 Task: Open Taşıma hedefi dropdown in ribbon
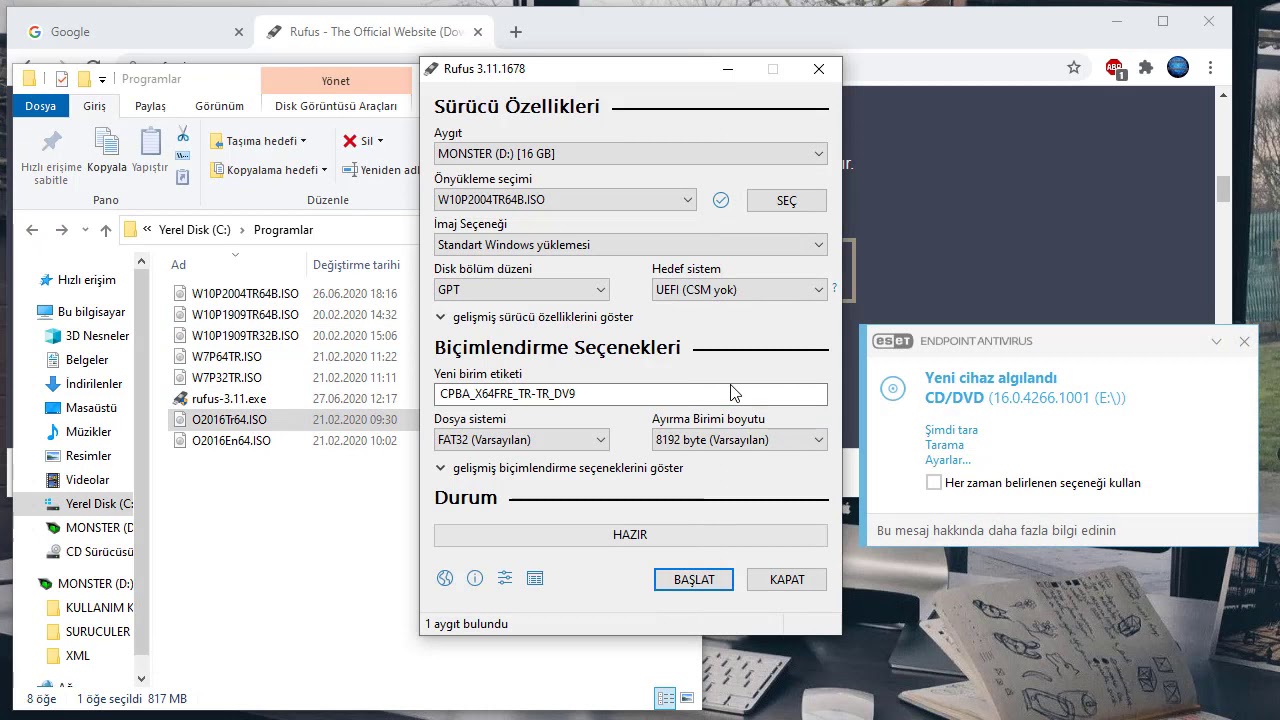coord(259,141)
